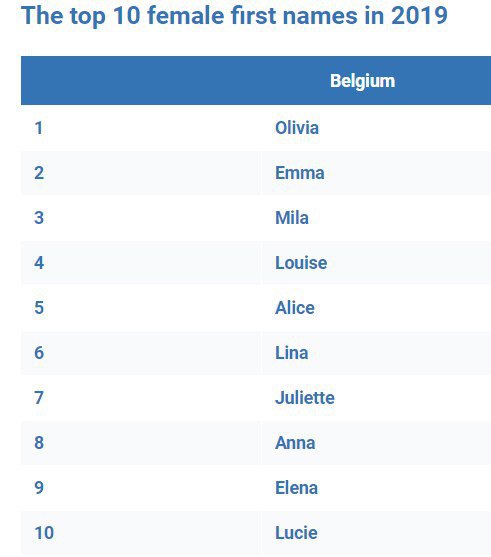Select the name Alice
Screen dimensions: 491x557
point(295,308)
